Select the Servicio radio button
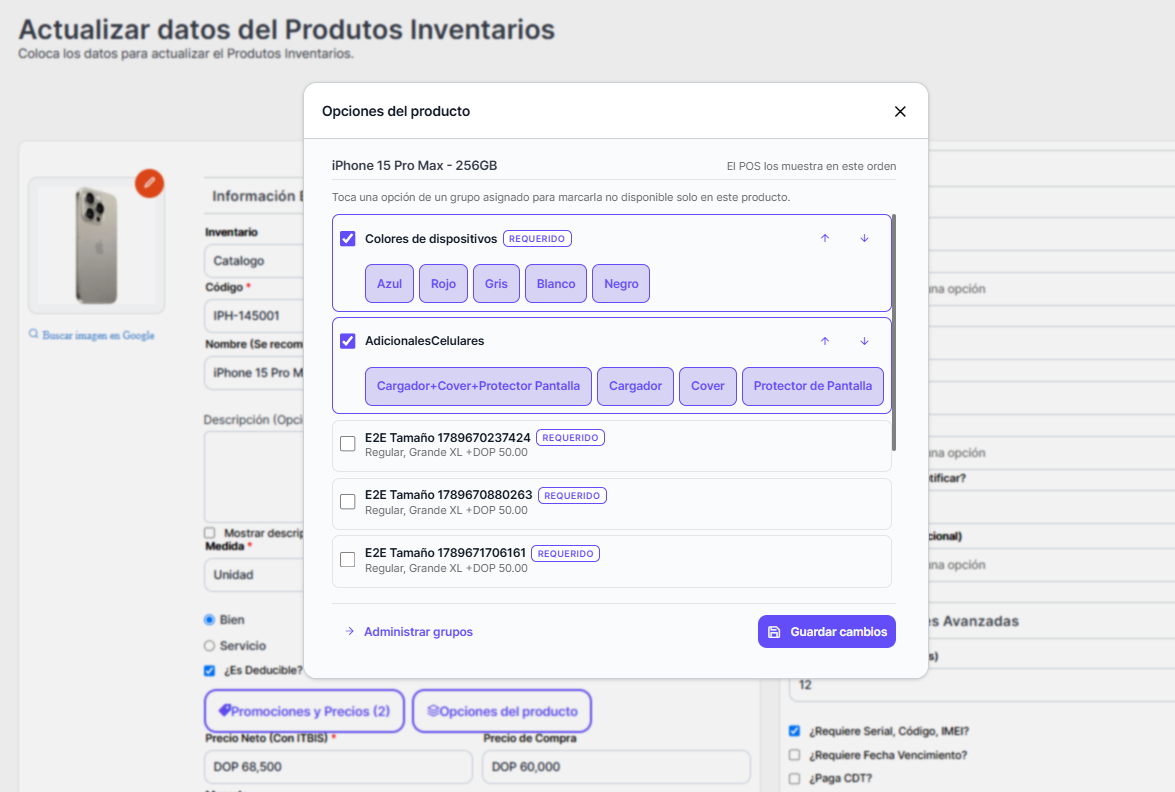 209,646
